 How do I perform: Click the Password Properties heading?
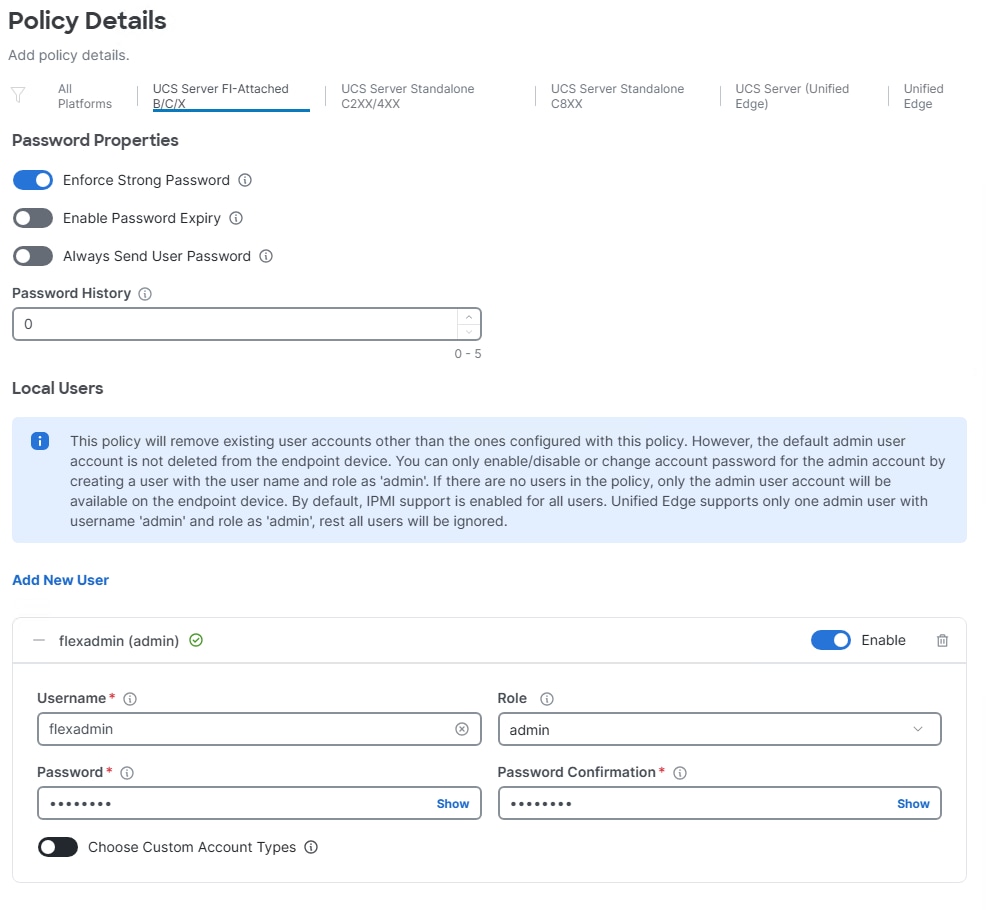[95, 140]
